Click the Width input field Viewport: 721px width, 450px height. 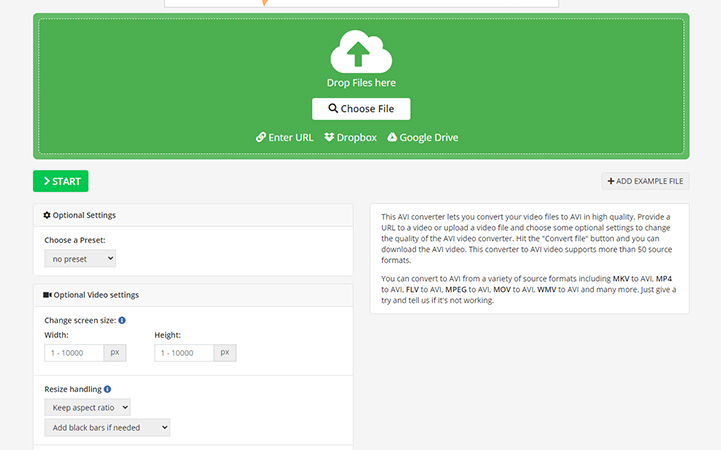click(x=74, y=353)
